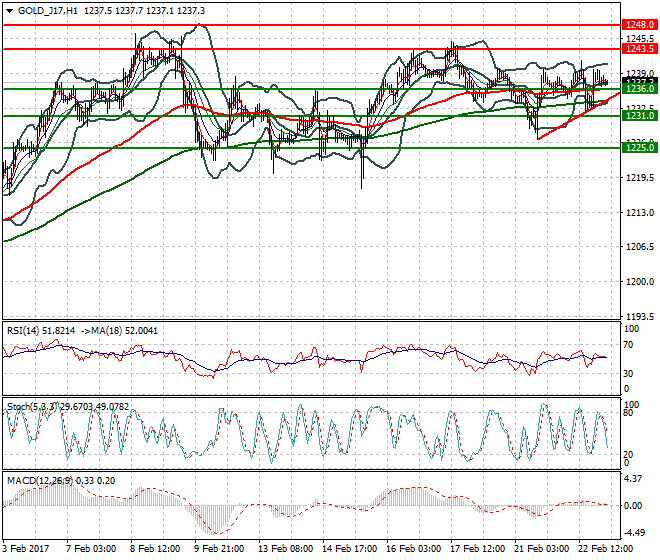Click the GOLD_J17,H1 symbol title
Viewport: 660px width, 560px height.
tap(48, 11)
